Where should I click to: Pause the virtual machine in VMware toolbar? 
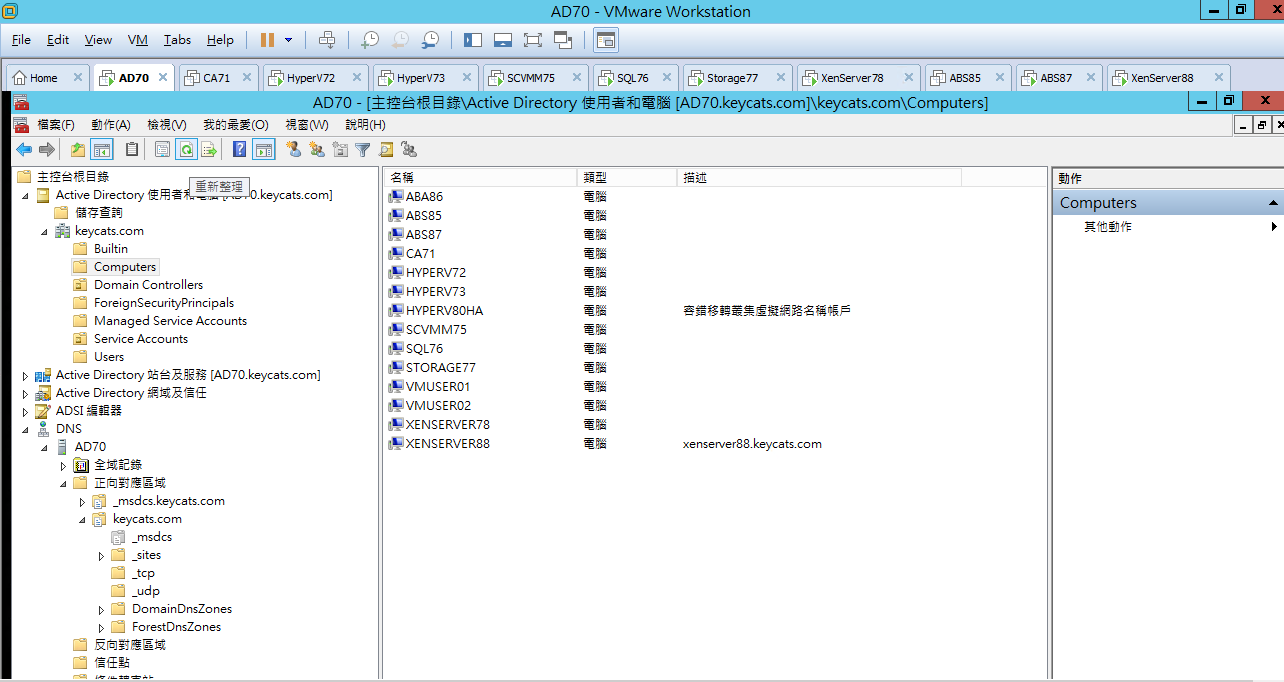point(267,40)
